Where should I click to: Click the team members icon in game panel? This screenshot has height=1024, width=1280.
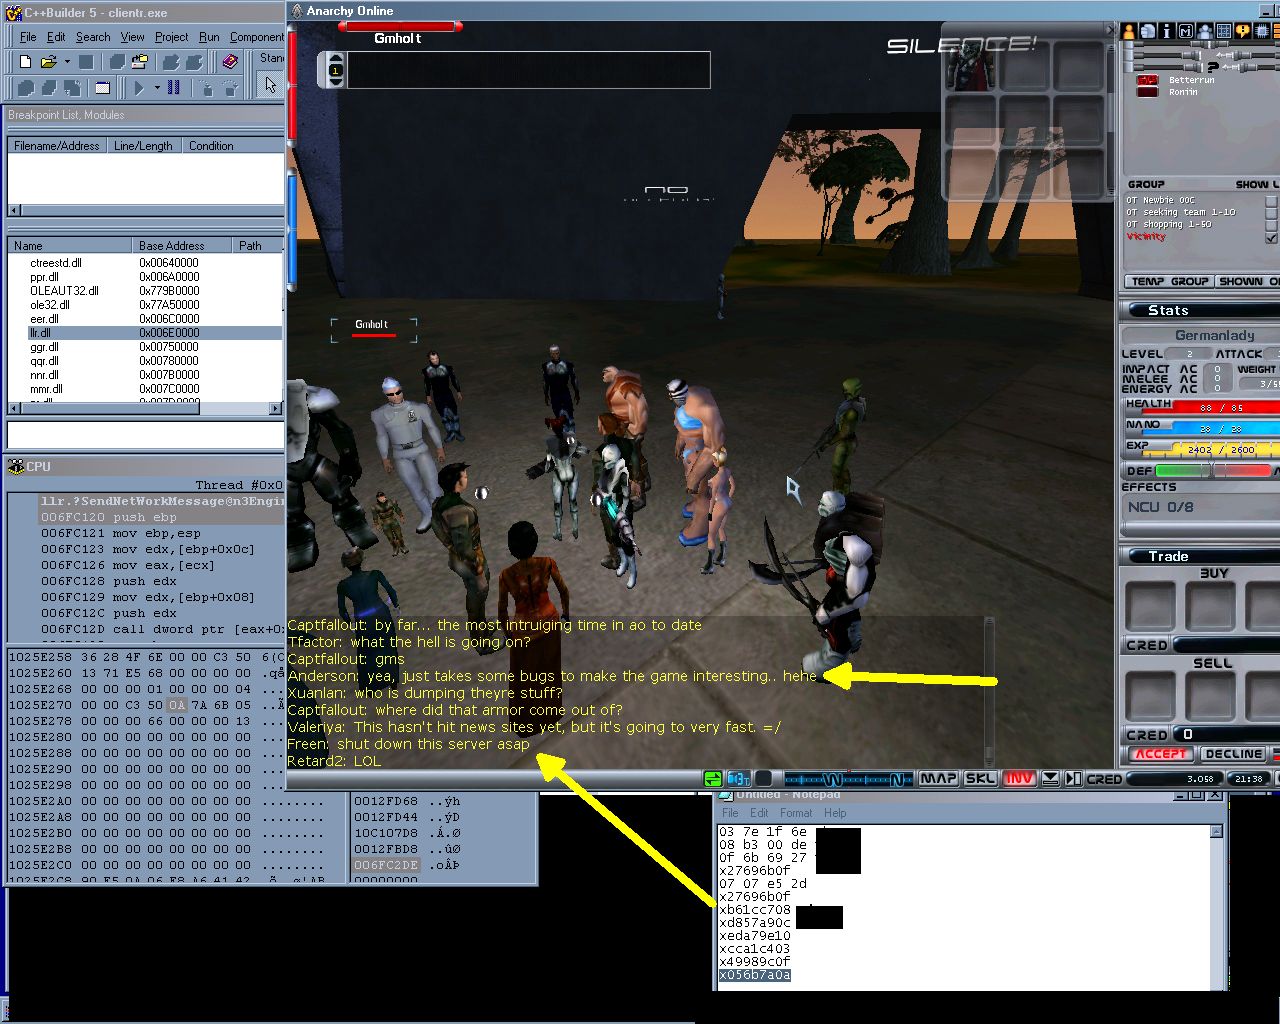point(1205,31)
